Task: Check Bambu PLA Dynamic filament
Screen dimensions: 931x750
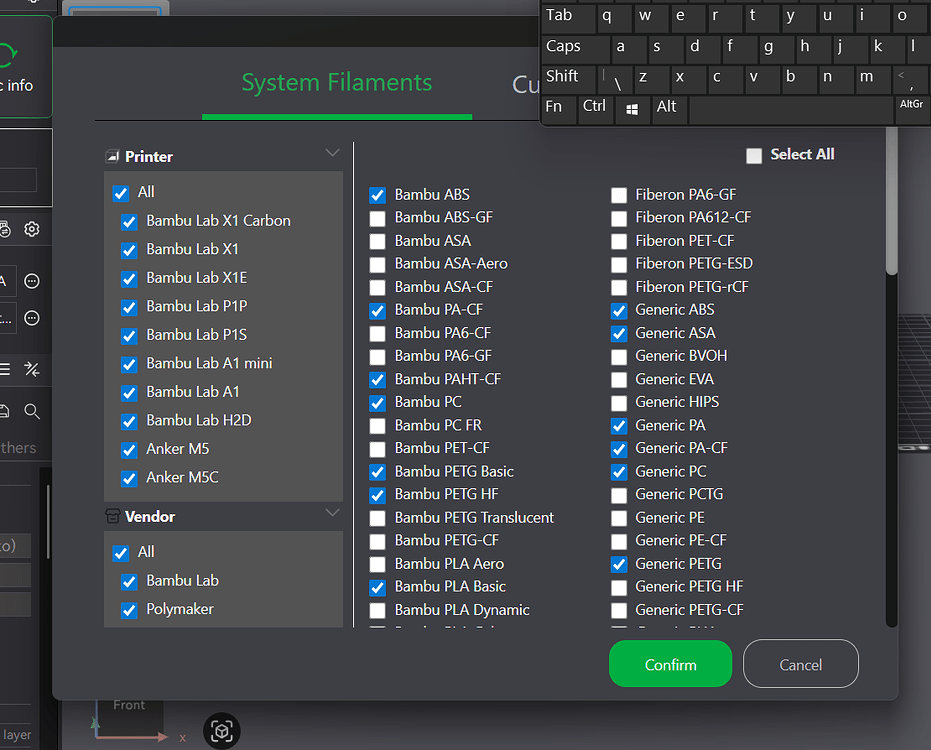Action: coord(377,610)
